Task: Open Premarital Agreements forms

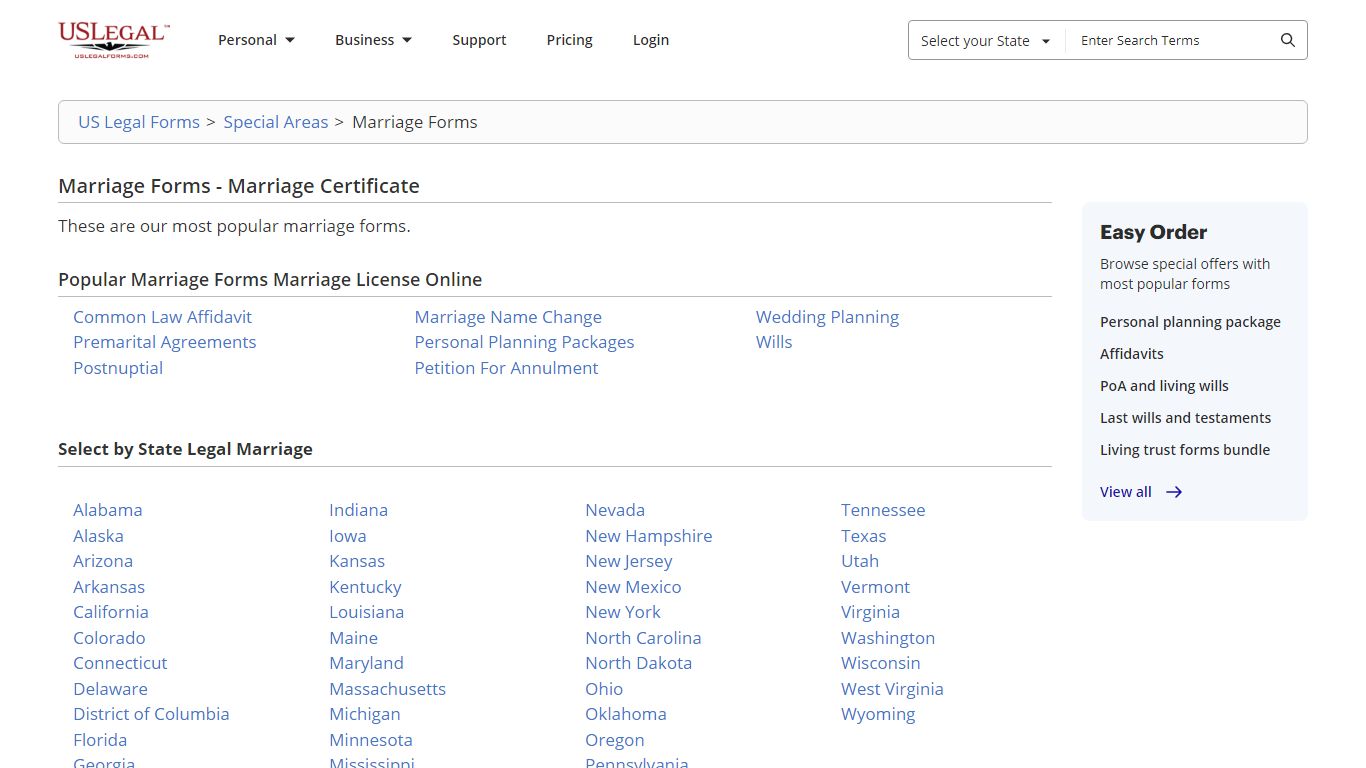Action: (164, 342)
